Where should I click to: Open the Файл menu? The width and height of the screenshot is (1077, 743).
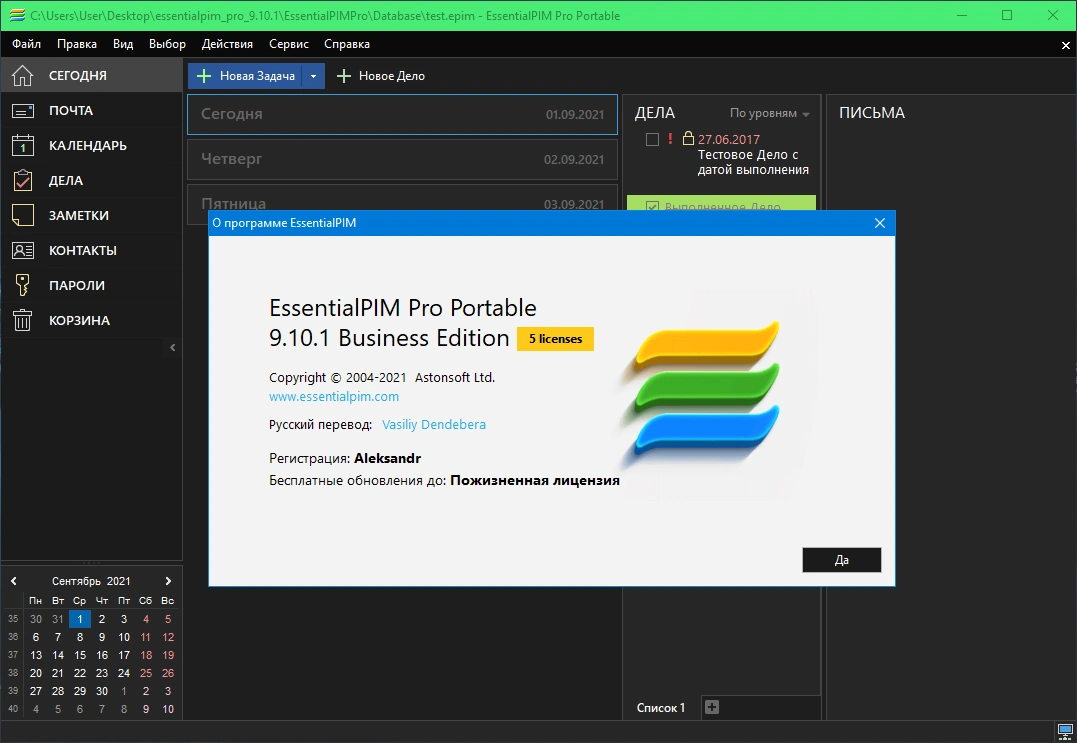(x=26, y=44)
